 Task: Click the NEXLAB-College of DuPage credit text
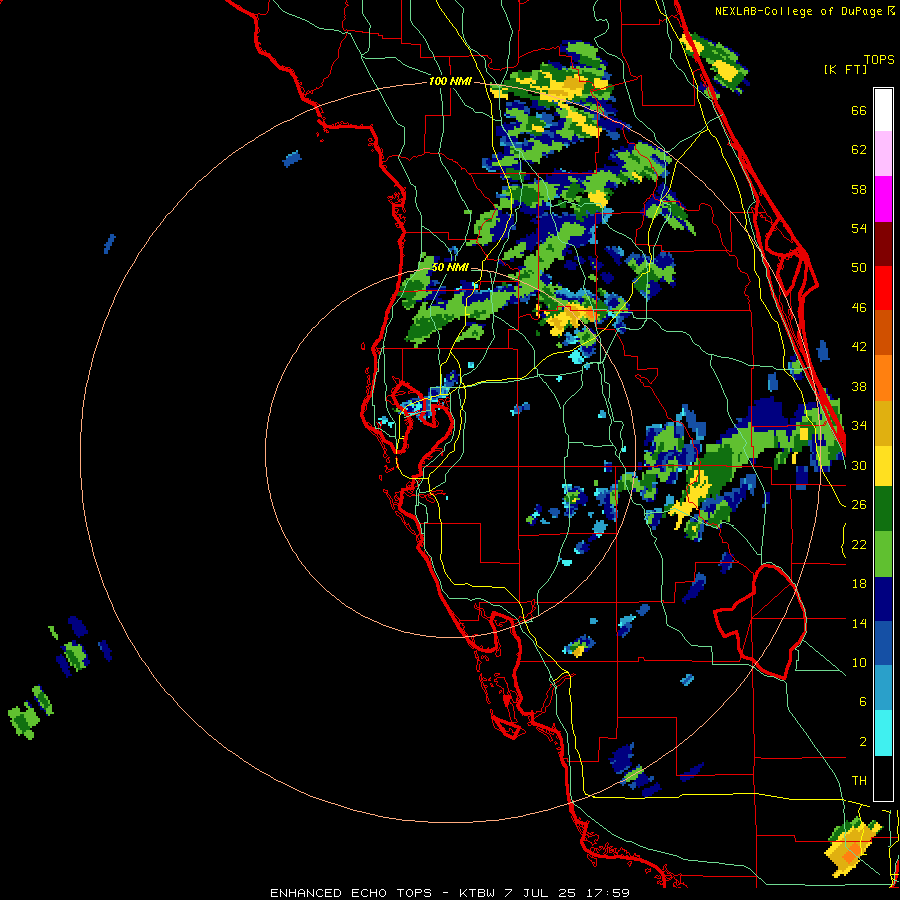(x=798, y=11)
